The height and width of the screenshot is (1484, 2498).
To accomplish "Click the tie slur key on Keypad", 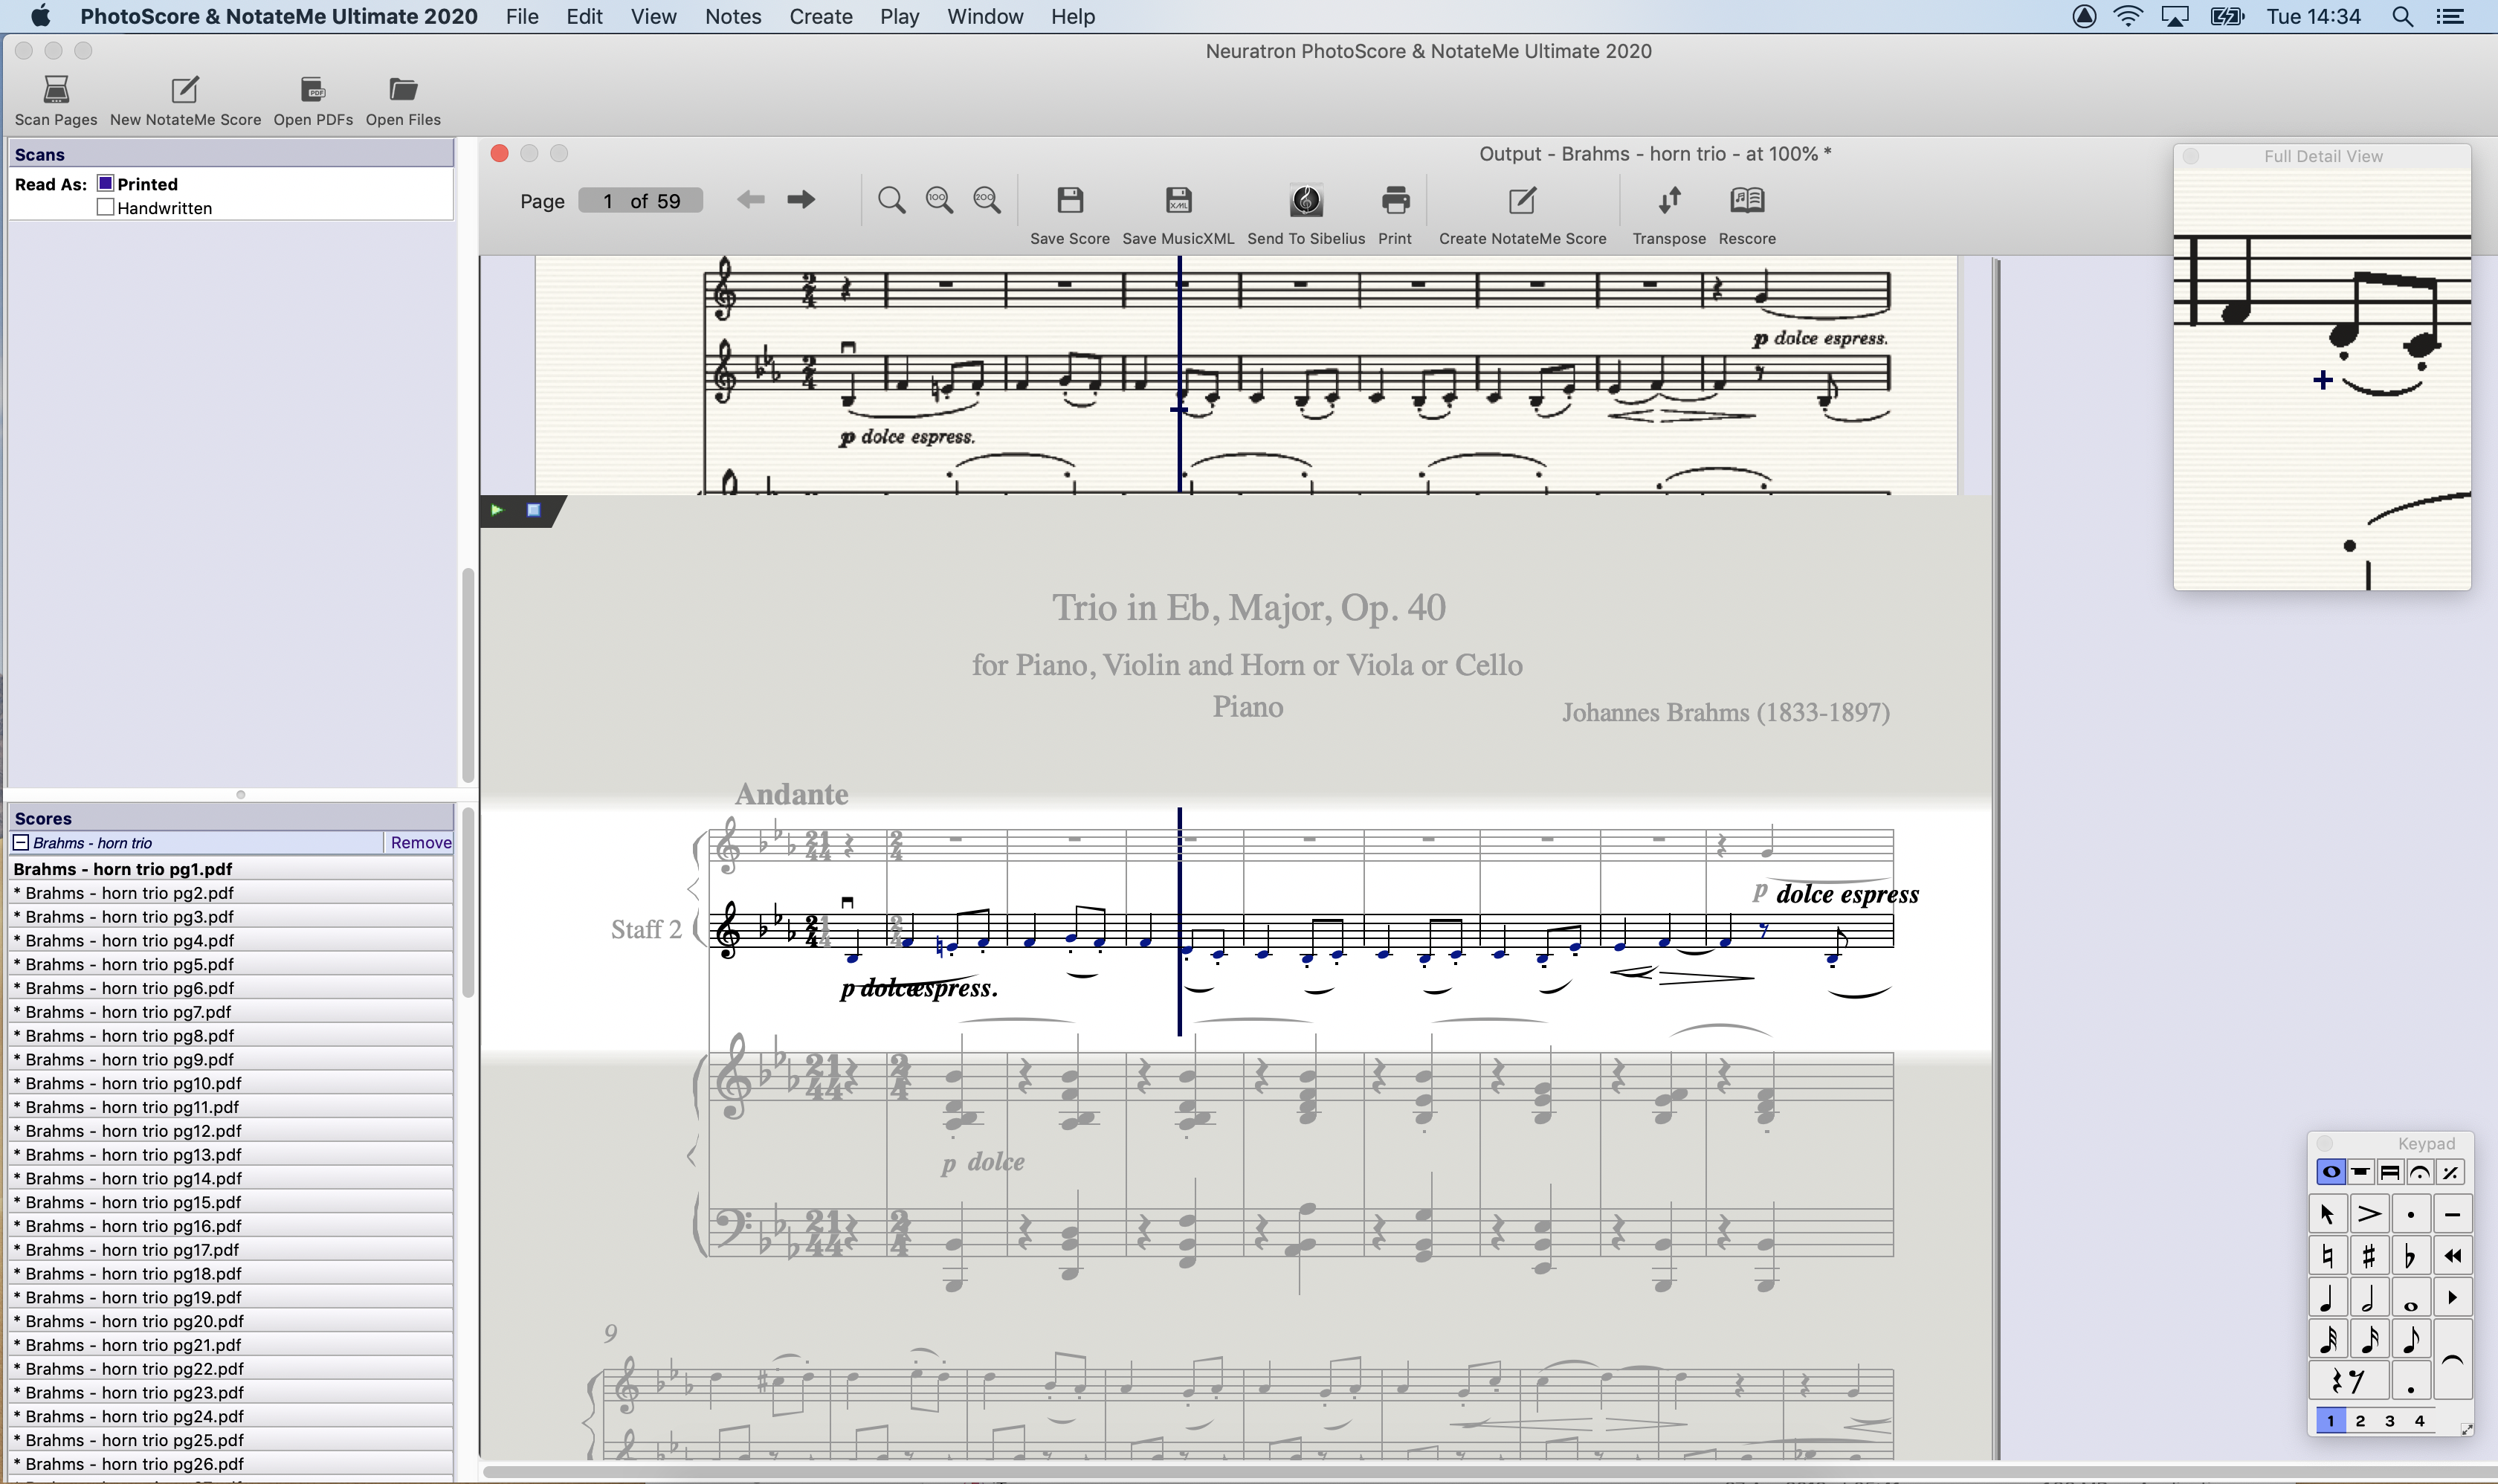I will 2452,1360.
